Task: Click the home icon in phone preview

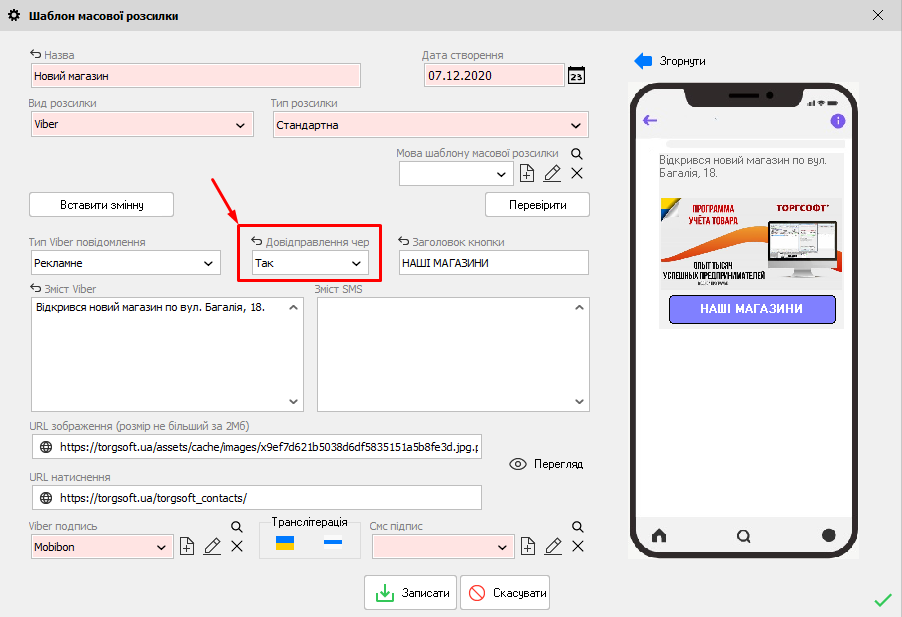Action: pyautogui.click(x=658, y=535)
